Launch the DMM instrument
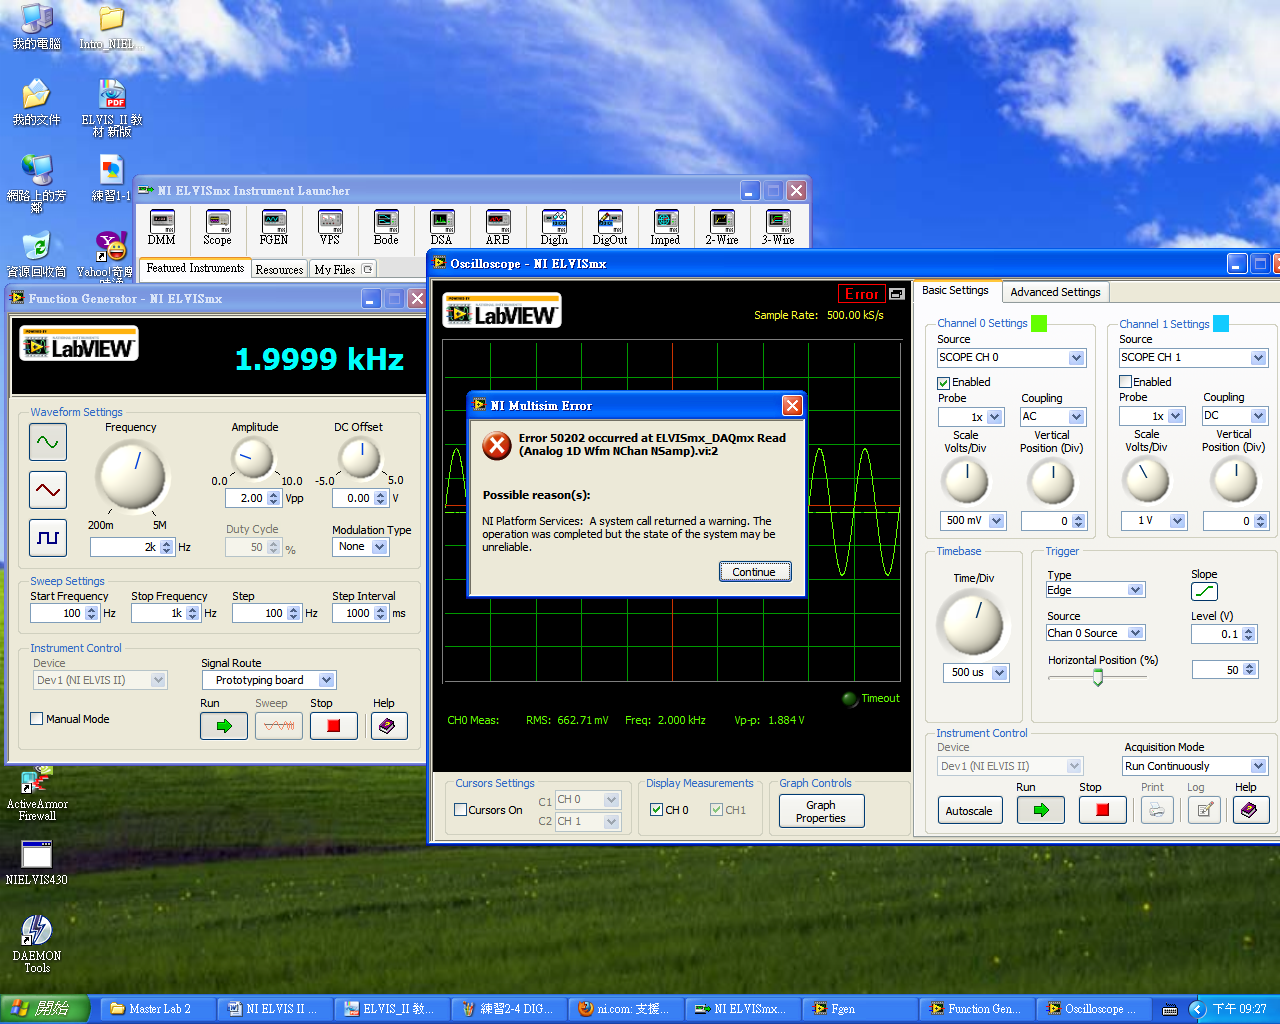Viewport: 1280px width, 1024px height. click(x=162, y=228)
